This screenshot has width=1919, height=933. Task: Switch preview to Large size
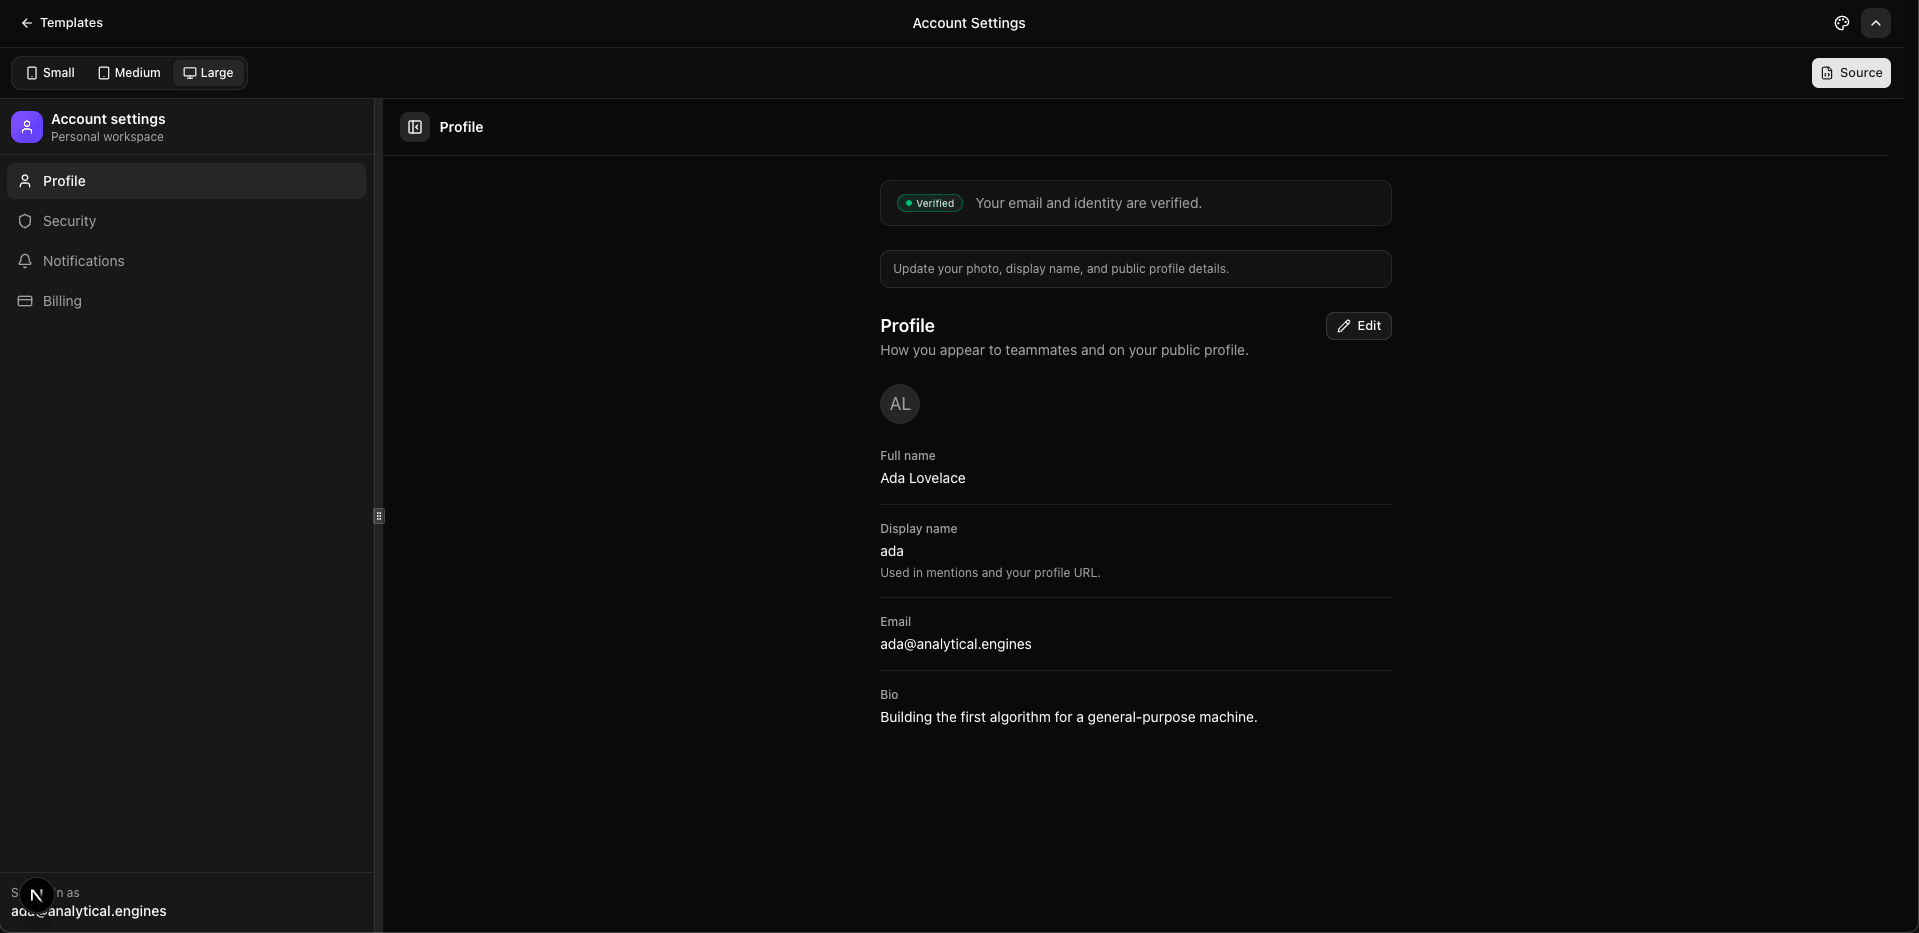coord(208,73)
